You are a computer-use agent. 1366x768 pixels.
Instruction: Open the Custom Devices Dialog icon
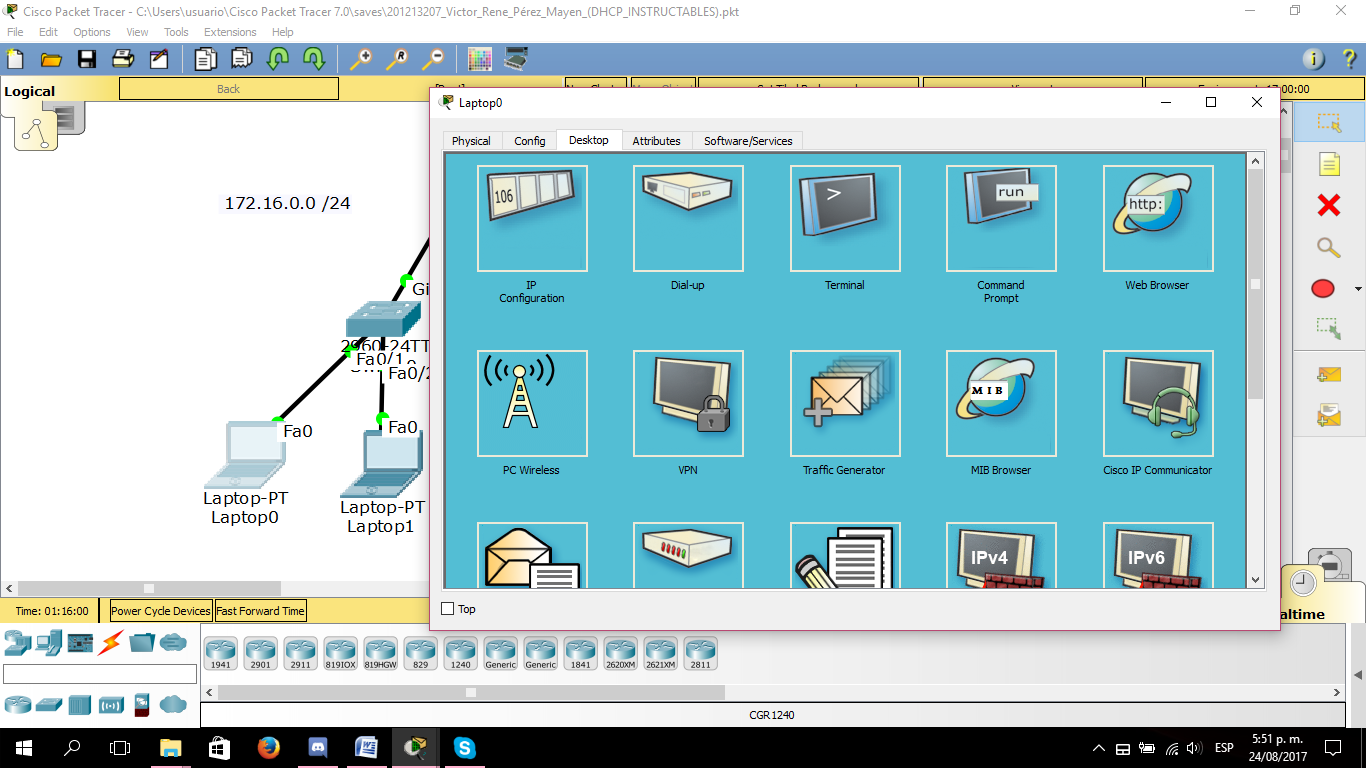pyautogui.click(x=516, y=59)
